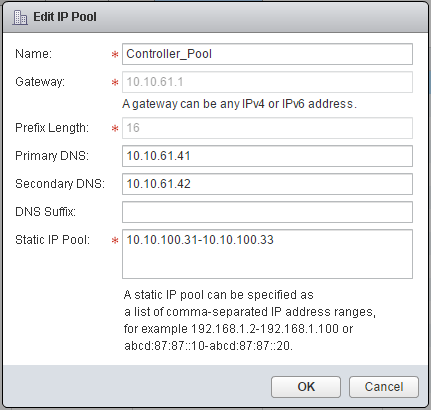Click the required asterisk beside Prefix Length
The height and width of the screenshot is (410, 431).
pos(115,128)
